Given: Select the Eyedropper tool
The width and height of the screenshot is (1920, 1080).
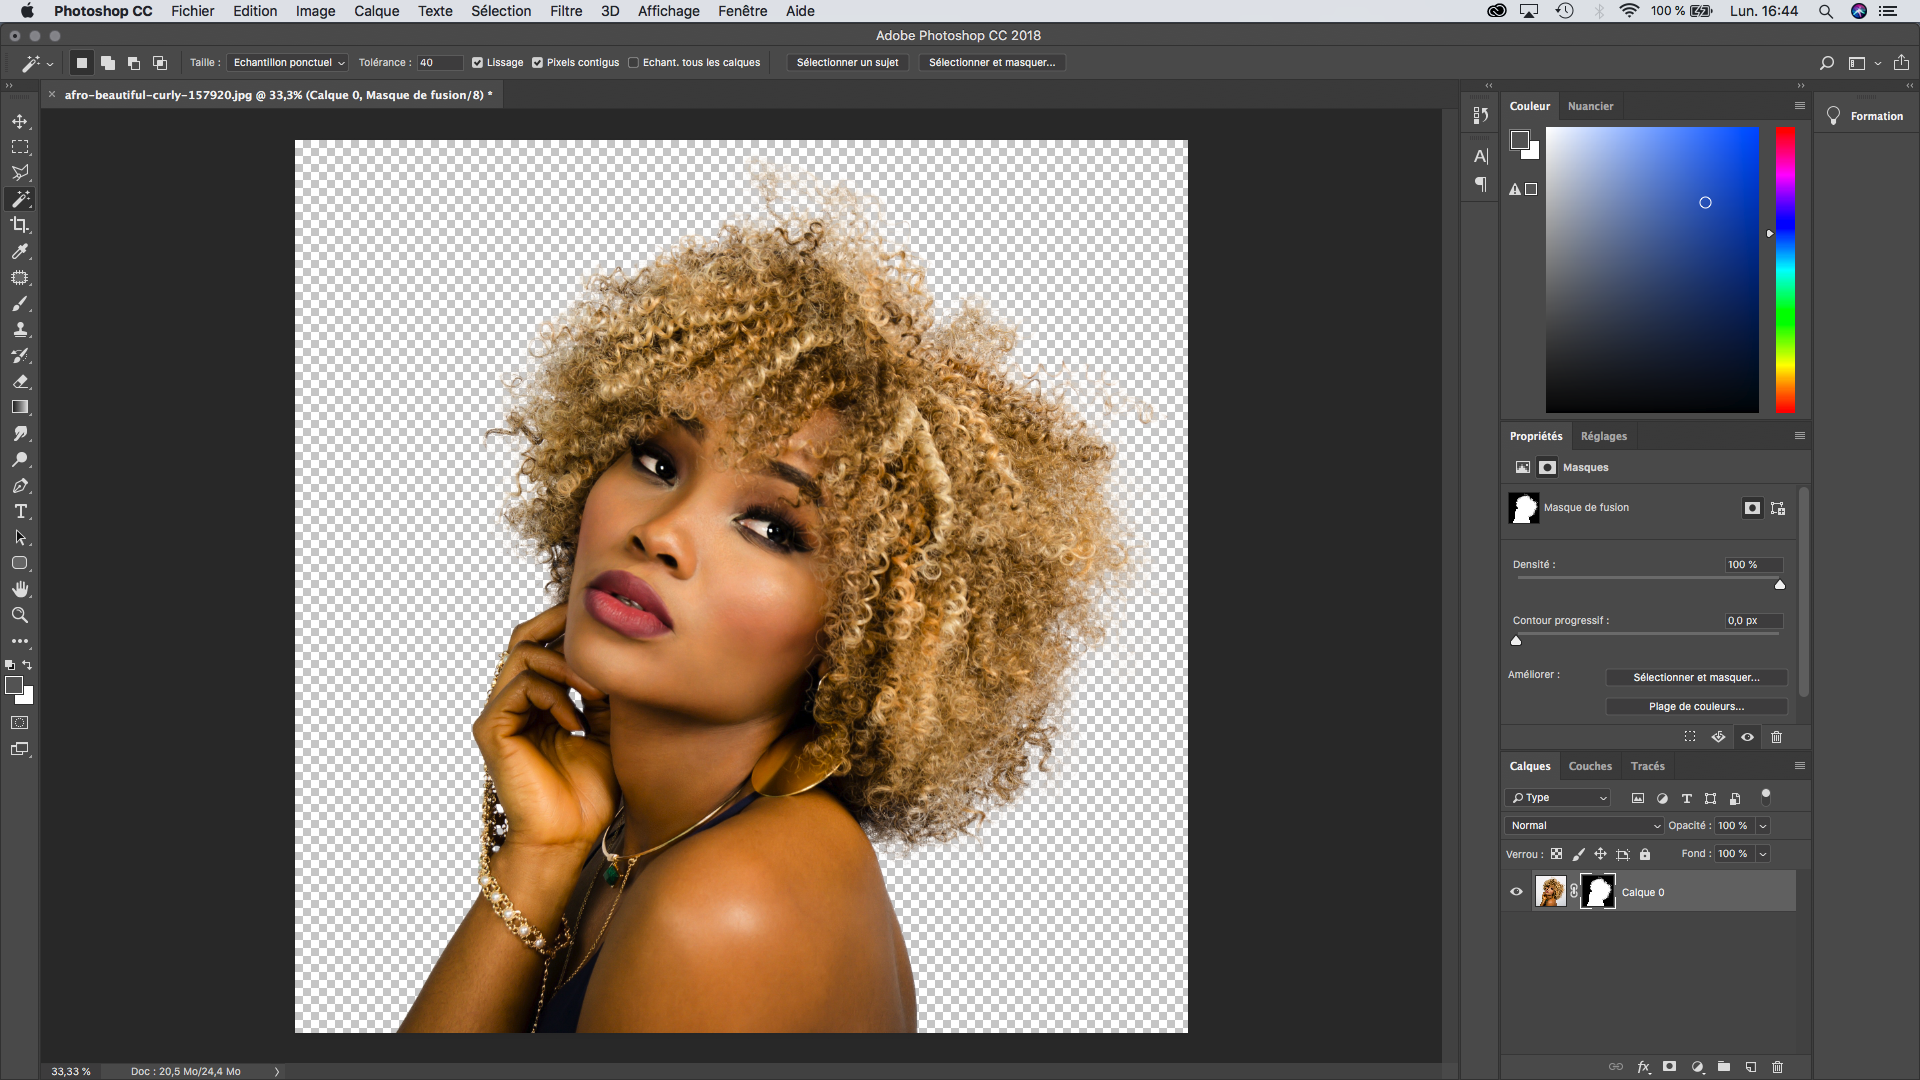Looking at the screenshot, I should pyautogui.click(x=20, y=251).
